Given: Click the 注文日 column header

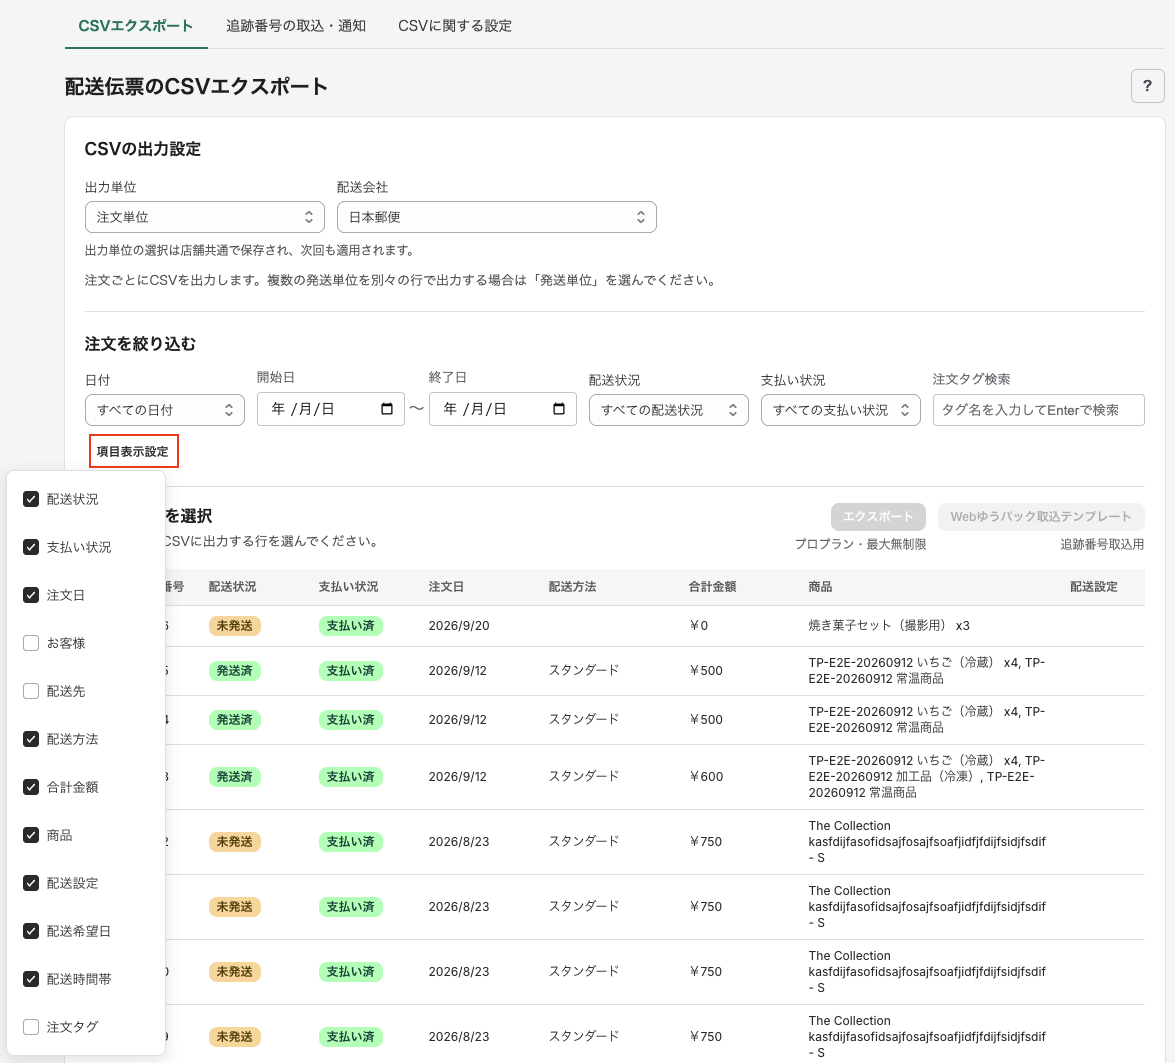Looking at the screenshot, I should click(446, 587).
